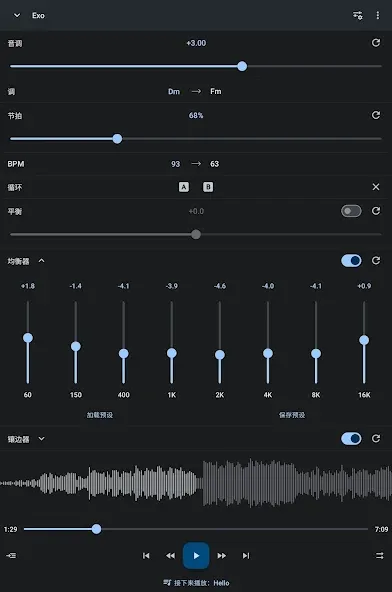Set loop point B
The image size is (392, 592).
[x=208, y=187]
